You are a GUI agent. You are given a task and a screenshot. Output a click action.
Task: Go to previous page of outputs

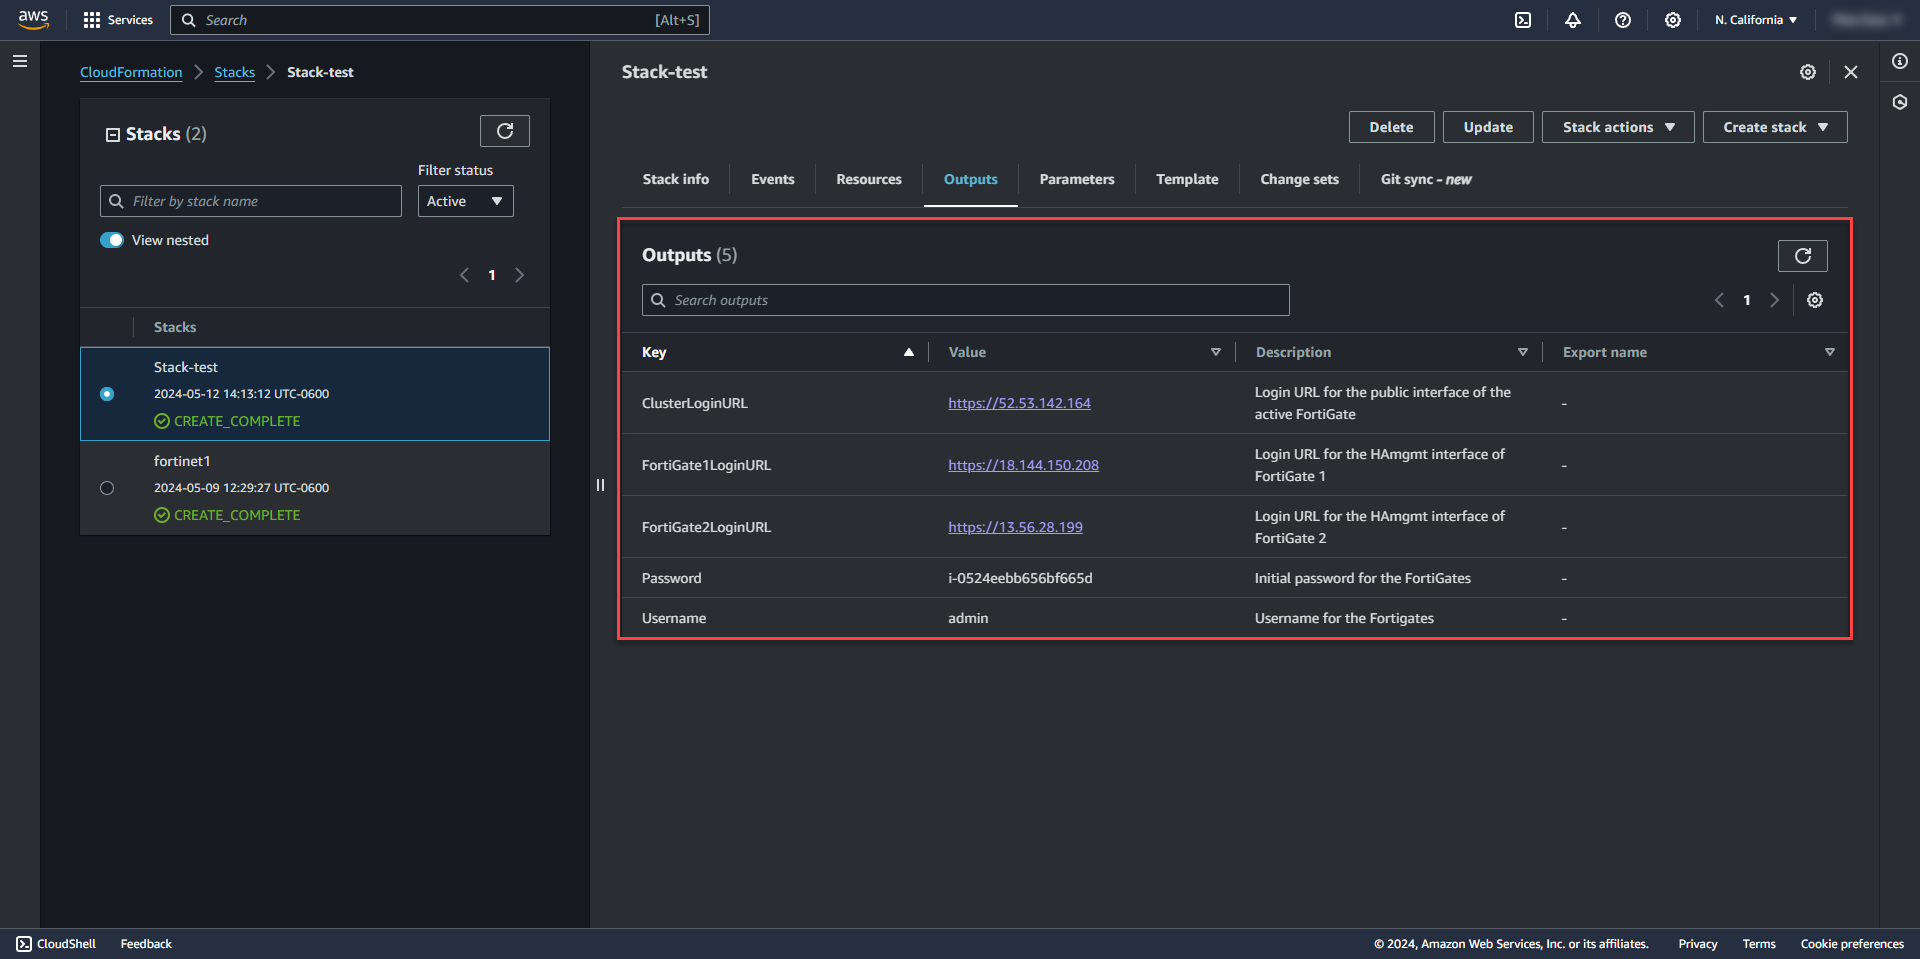(1719, 300)
